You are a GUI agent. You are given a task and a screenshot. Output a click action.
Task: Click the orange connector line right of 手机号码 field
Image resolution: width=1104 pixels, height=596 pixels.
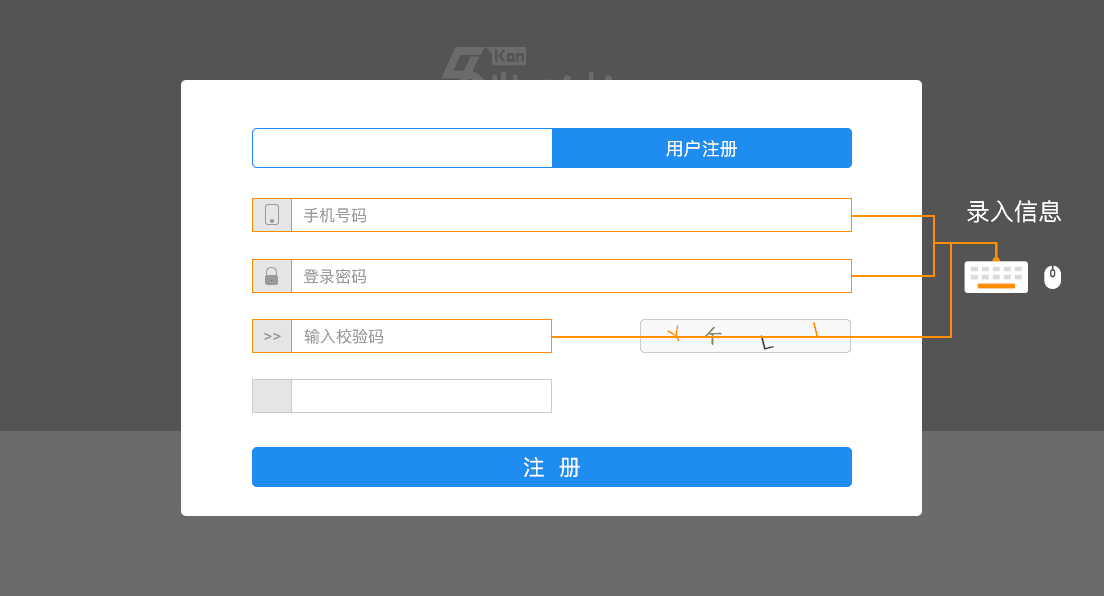tap(892, 216)
